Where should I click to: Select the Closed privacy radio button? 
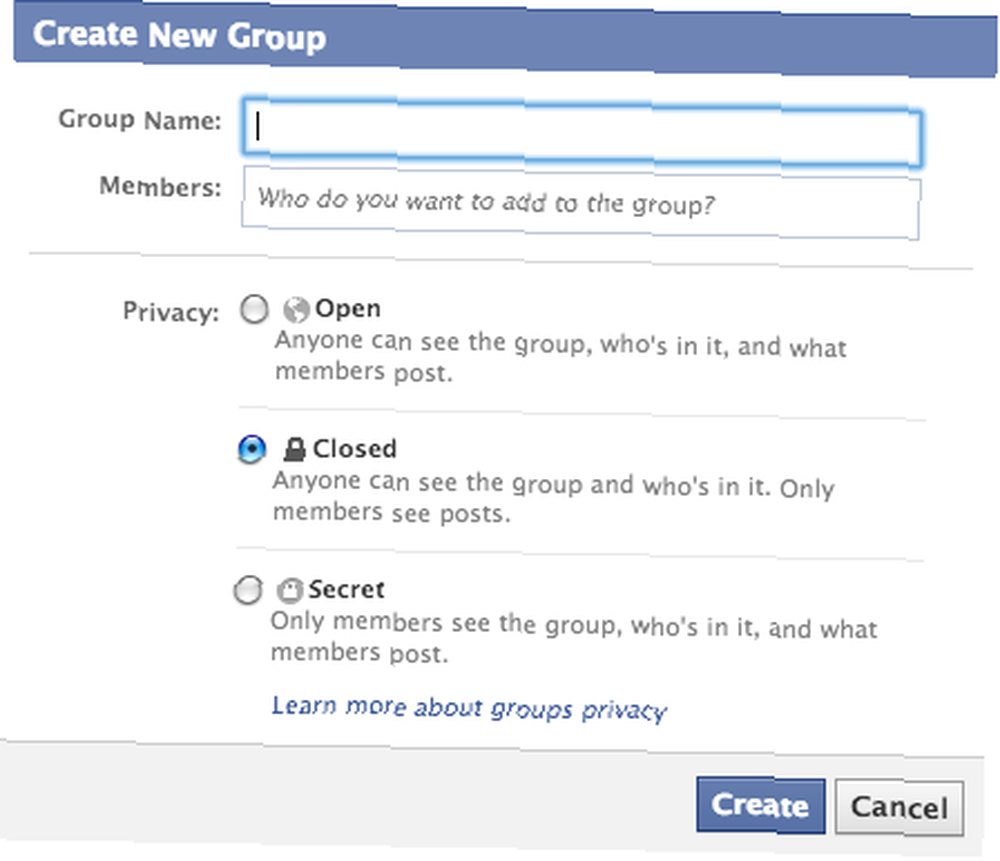click(251, 449)
